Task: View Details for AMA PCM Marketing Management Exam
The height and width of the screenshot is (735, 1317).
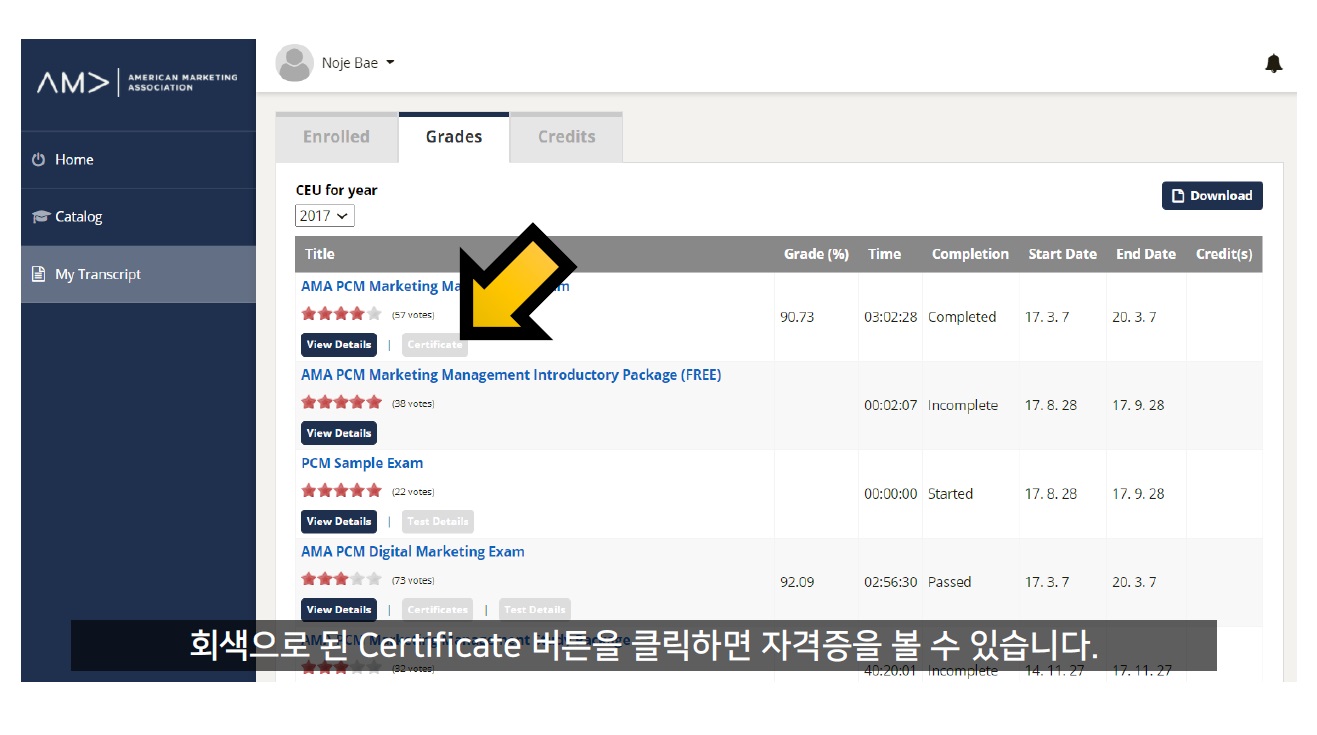Action: (x=339, y=345)
